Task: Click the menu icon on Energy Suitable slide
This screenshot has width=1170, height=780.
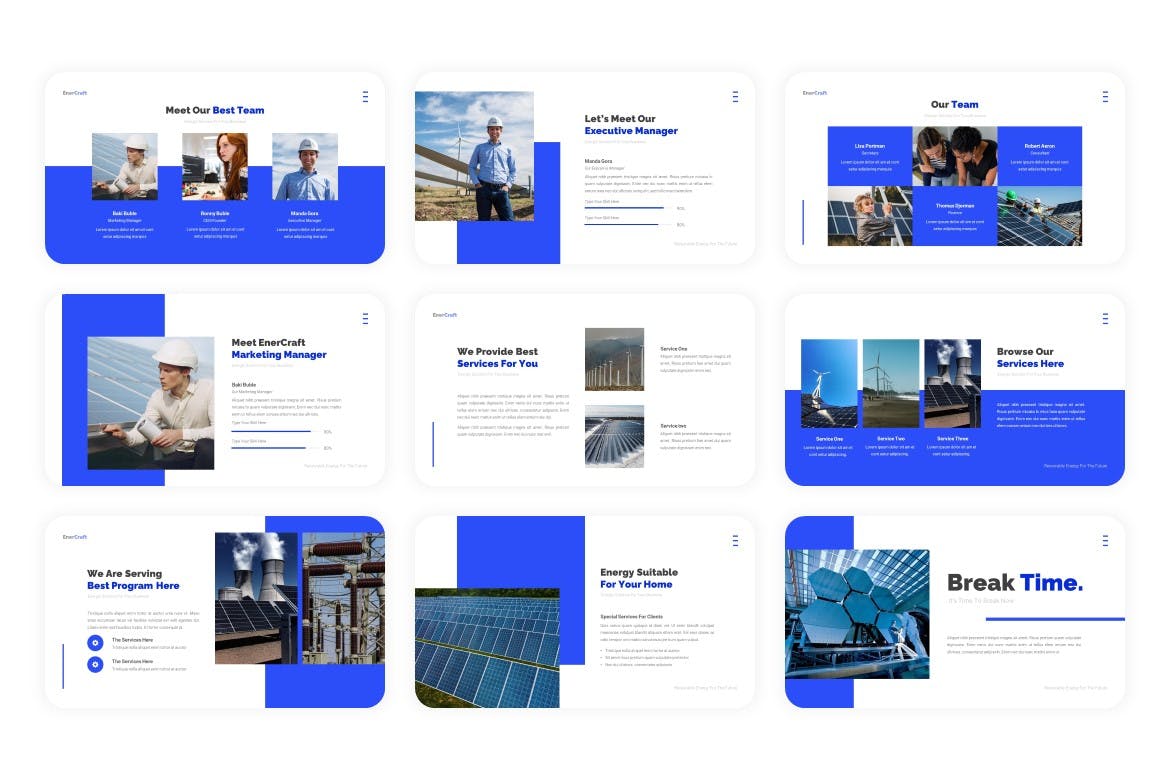Action: [x=735, y=541]
